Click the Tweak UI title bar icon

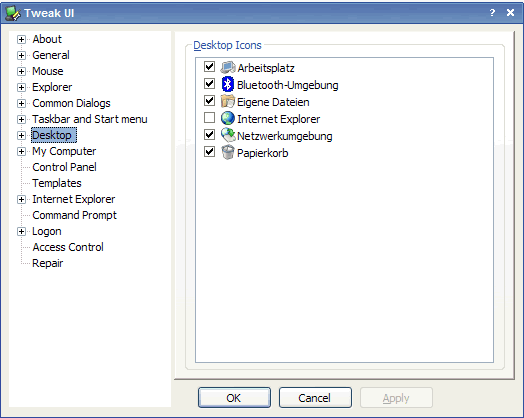(13, 13)
